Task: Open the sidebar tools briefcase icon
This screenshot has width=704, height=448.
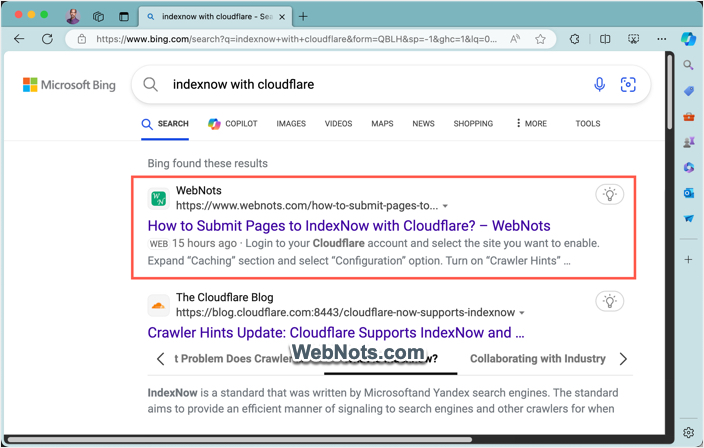Action: [x=689, y=117]
